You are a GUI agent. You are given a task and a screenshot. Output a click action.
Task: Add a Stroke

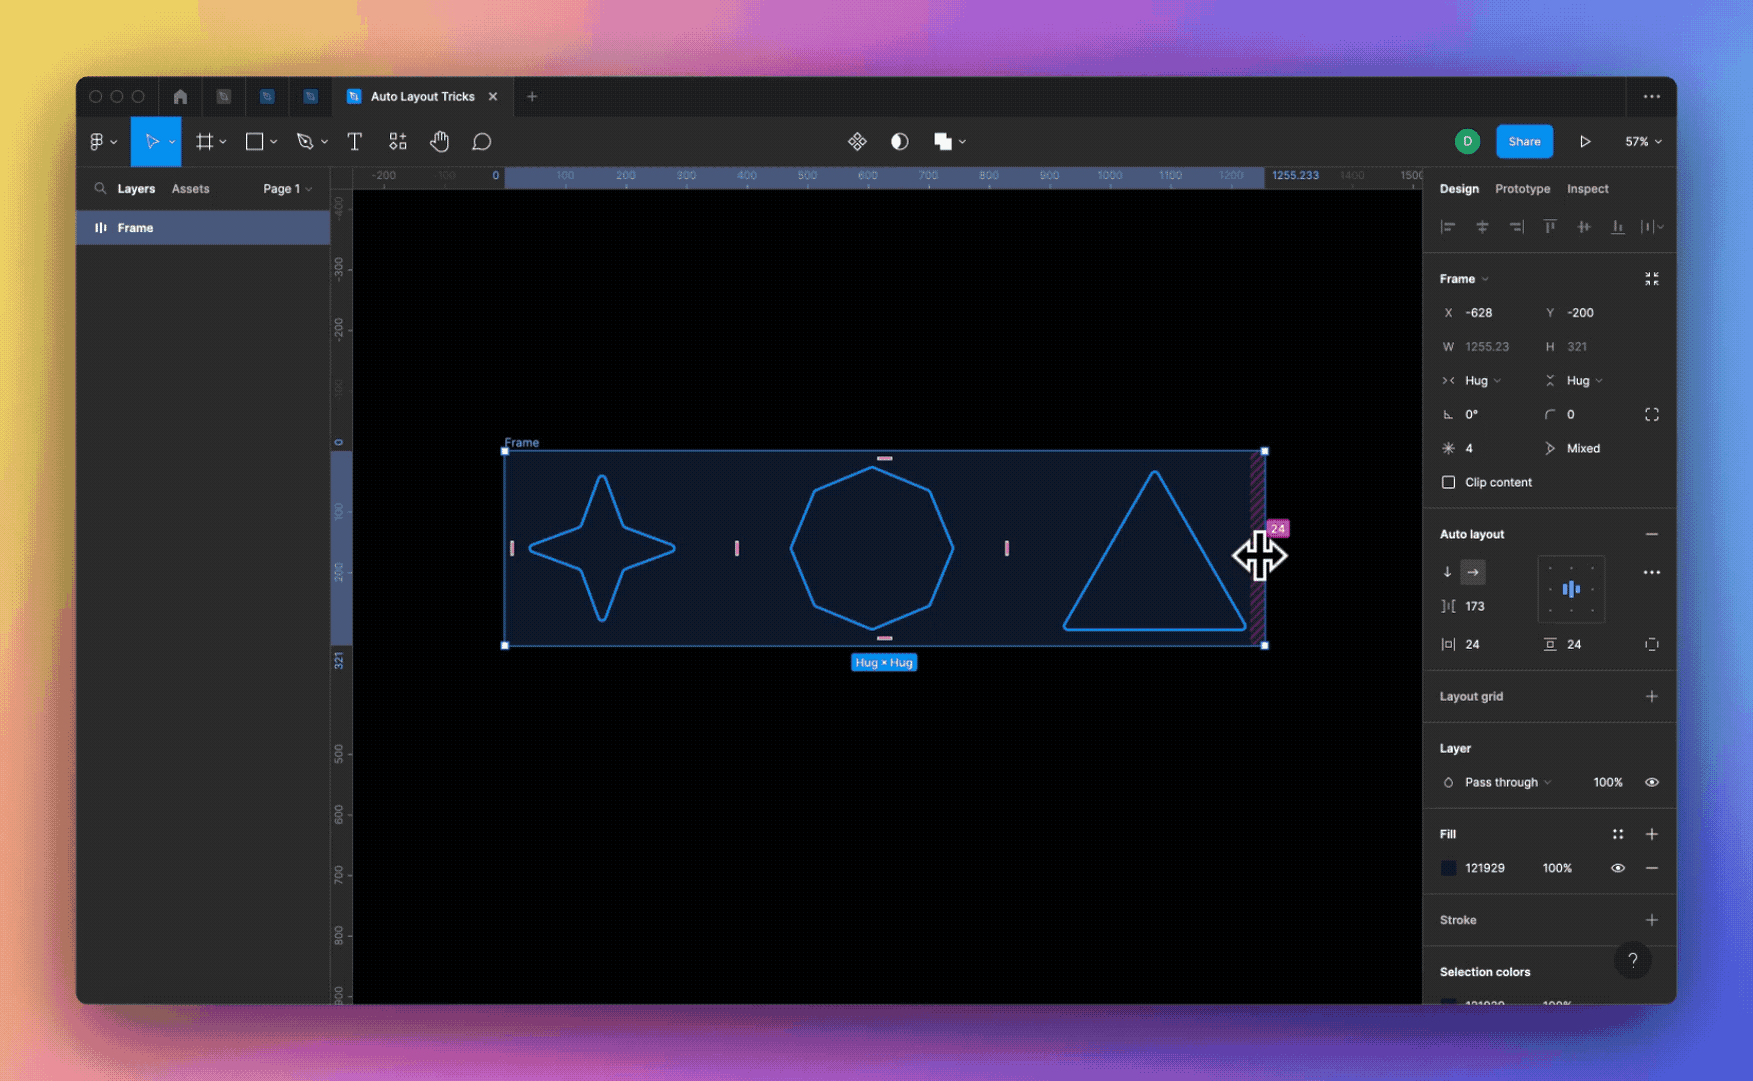(x=1652, y=921)
